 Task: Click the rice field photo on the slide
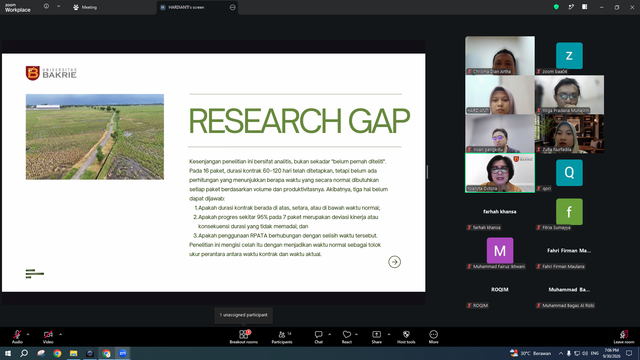click(95, 137)
